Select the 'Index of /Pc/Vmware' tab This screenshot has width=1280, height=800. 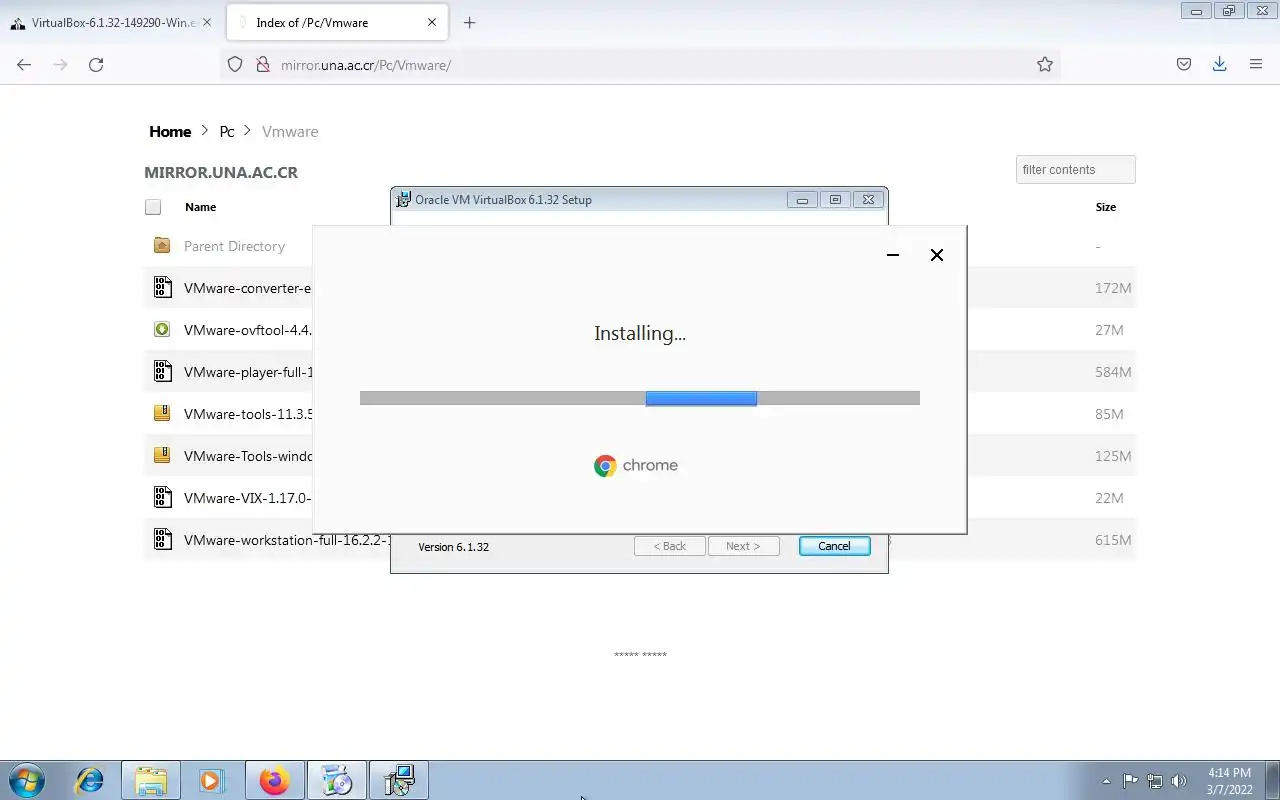click(x=335, y=22)
